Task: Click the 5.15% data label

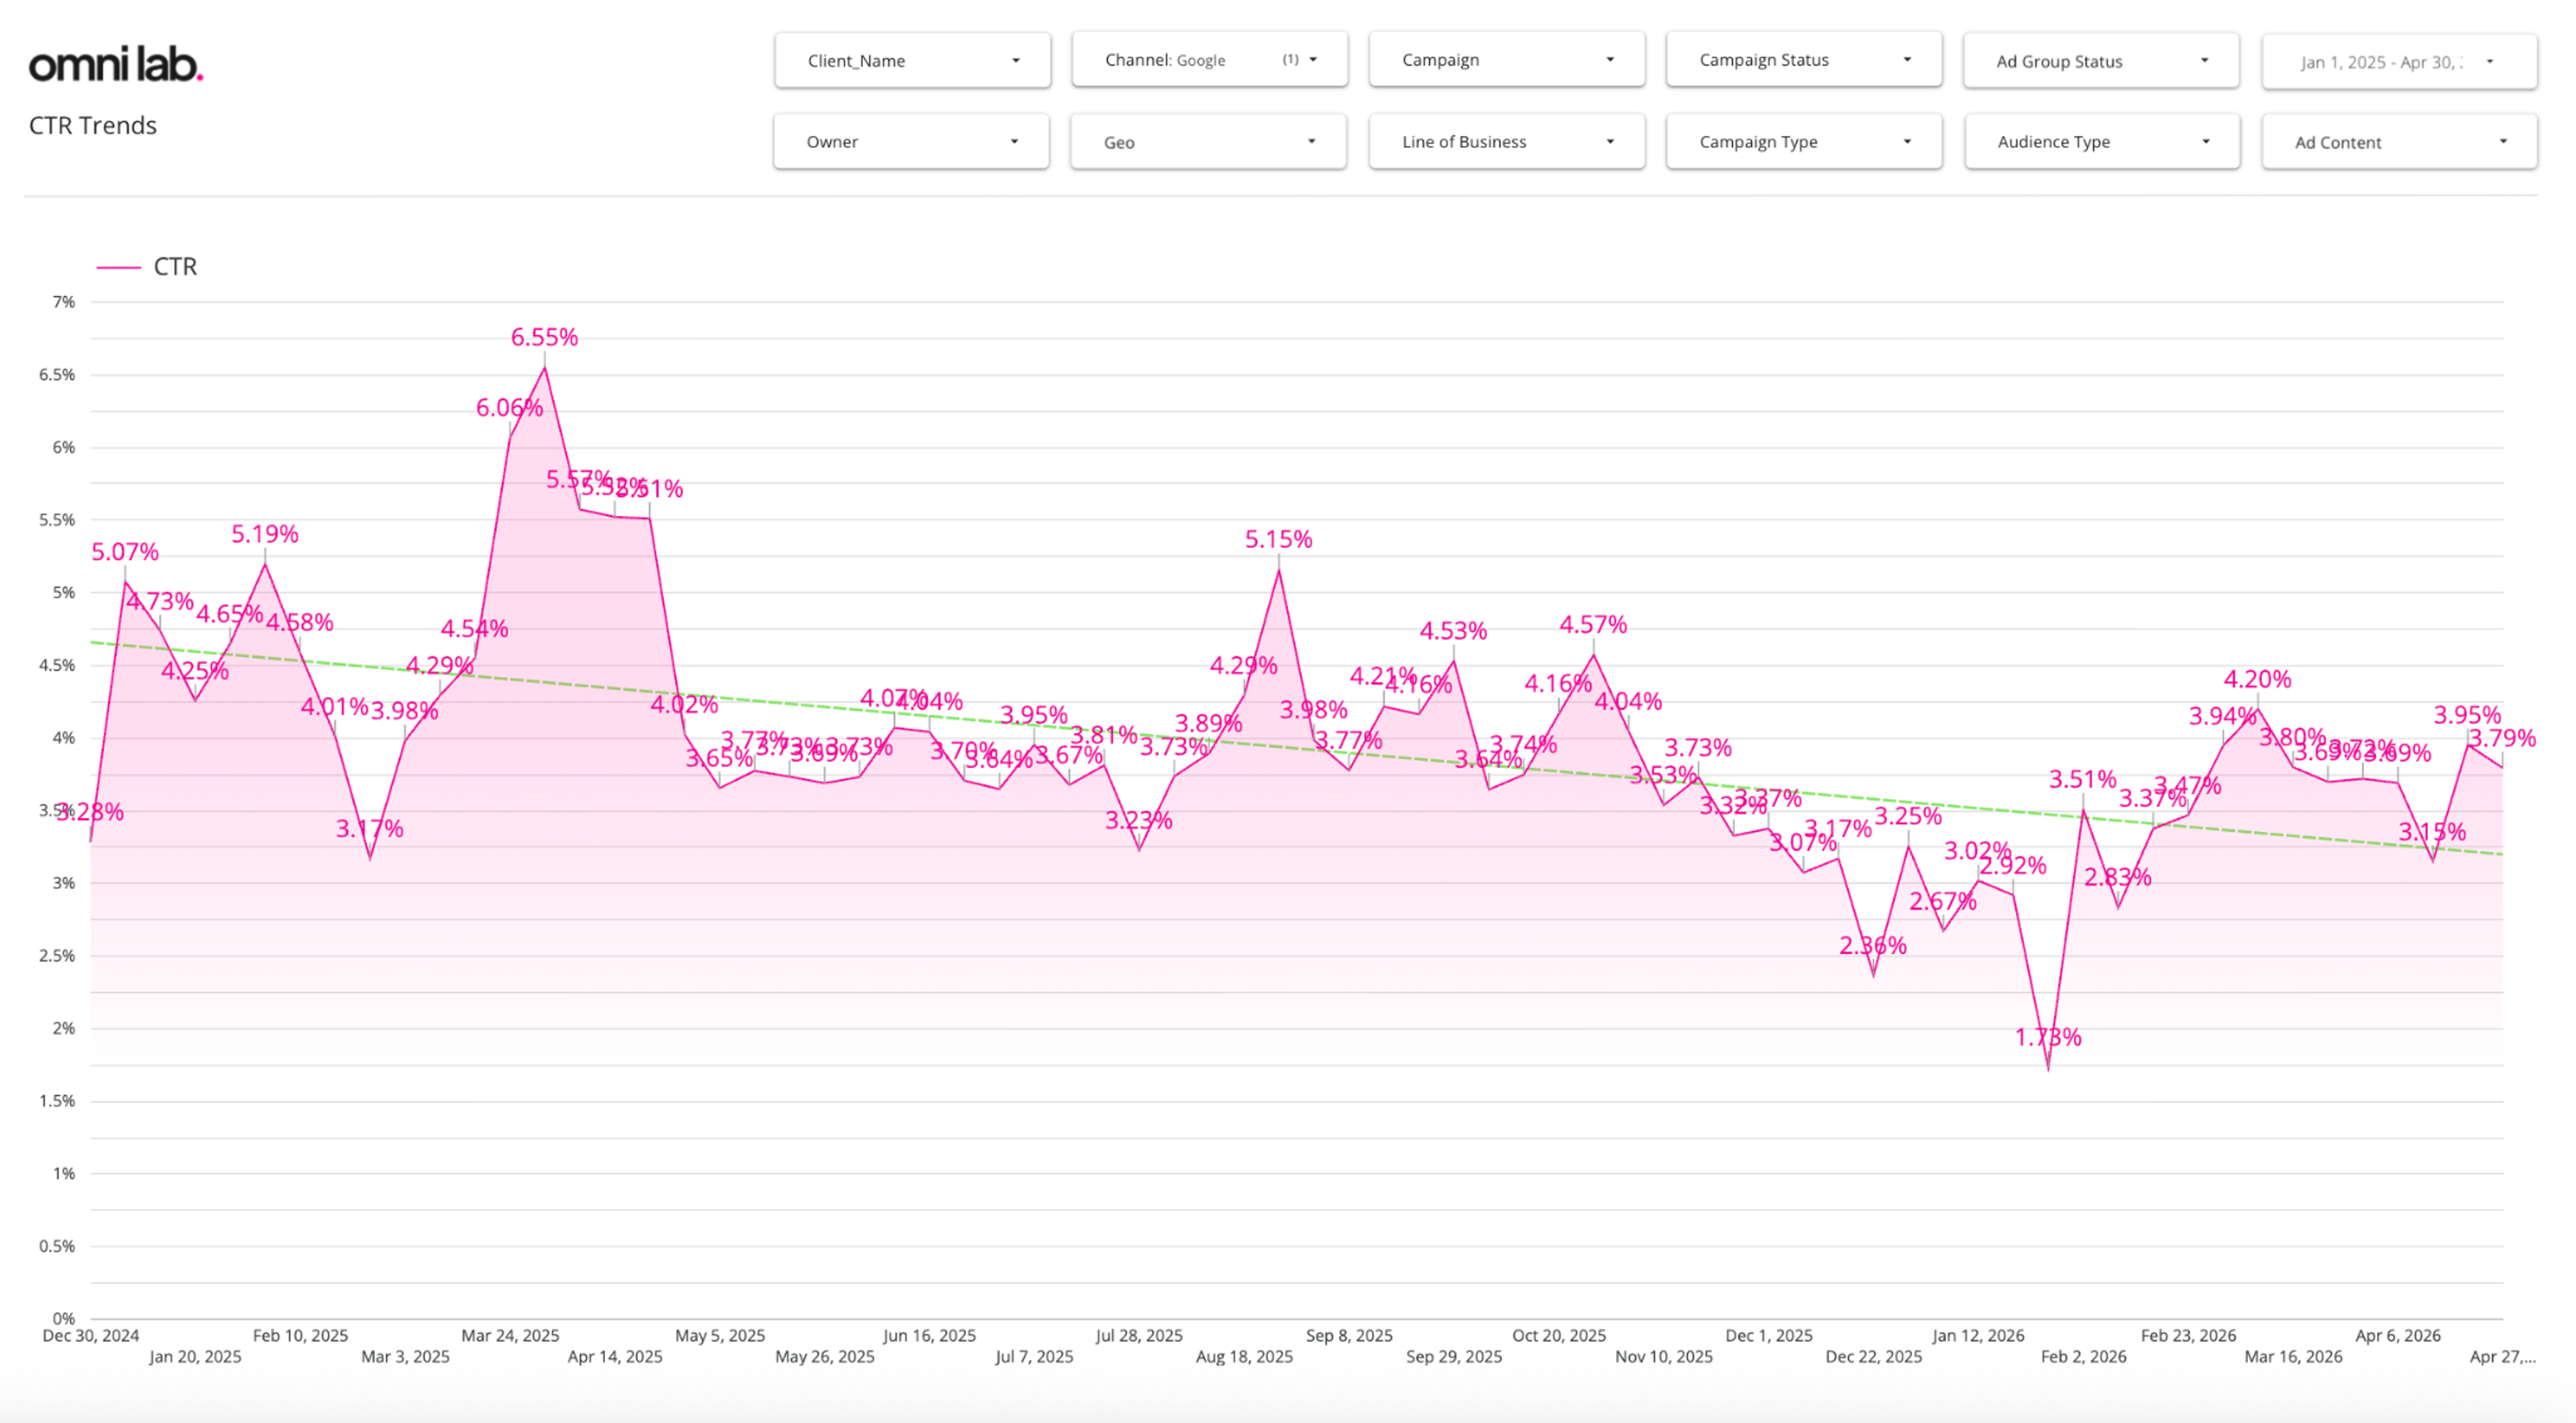Action: pyautogui.click(x=1278, y=540)
